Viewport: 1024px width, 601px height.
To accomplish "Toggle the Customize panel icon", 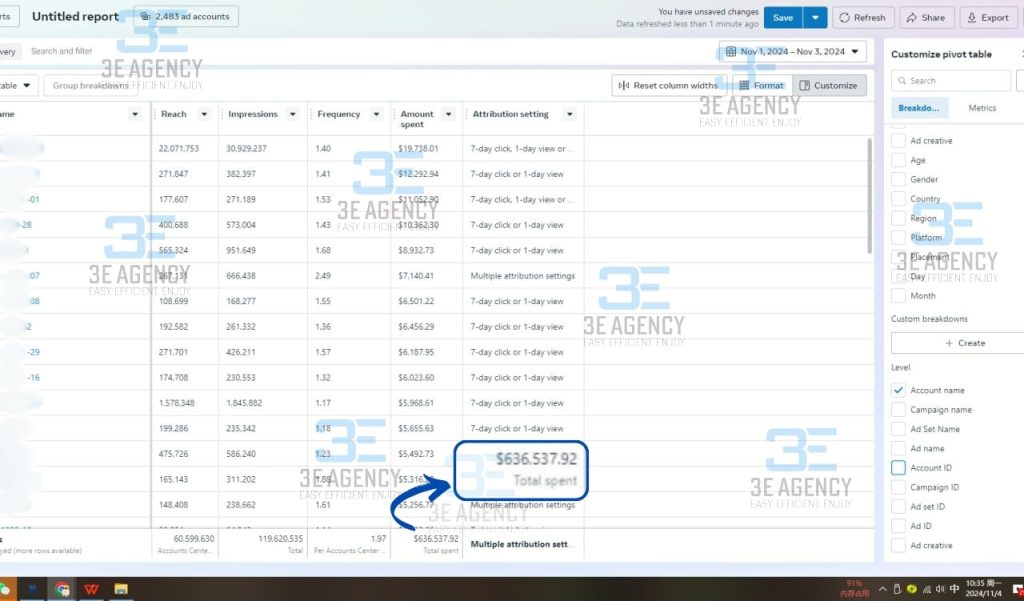I will (804, 86).
